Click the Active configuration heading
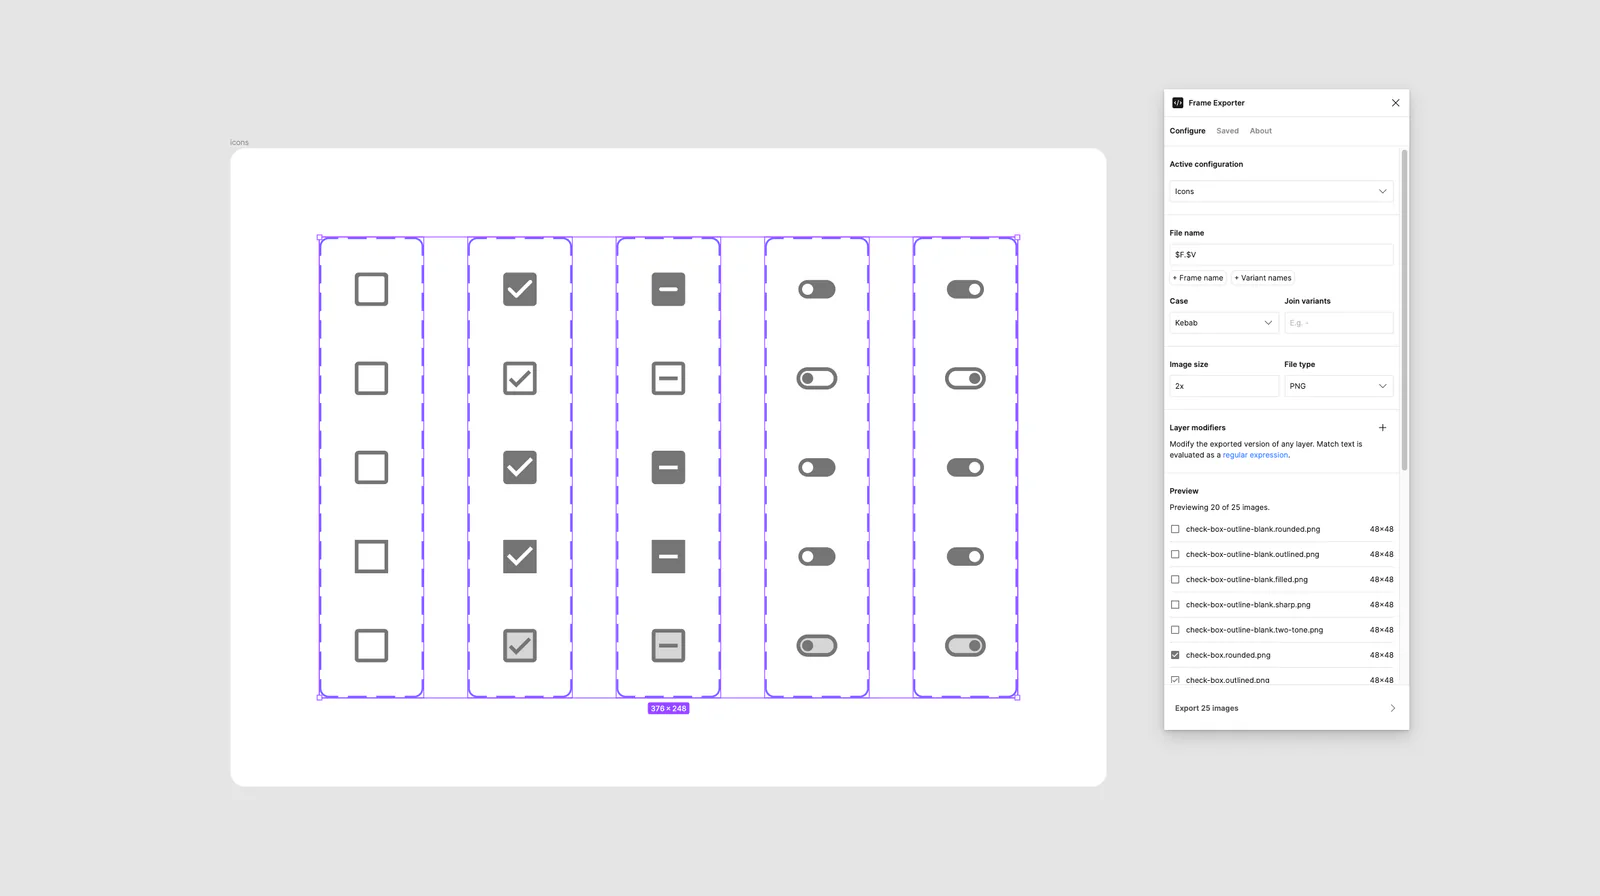Viewport: 1600px width, 896px height. pos(1206,164)
